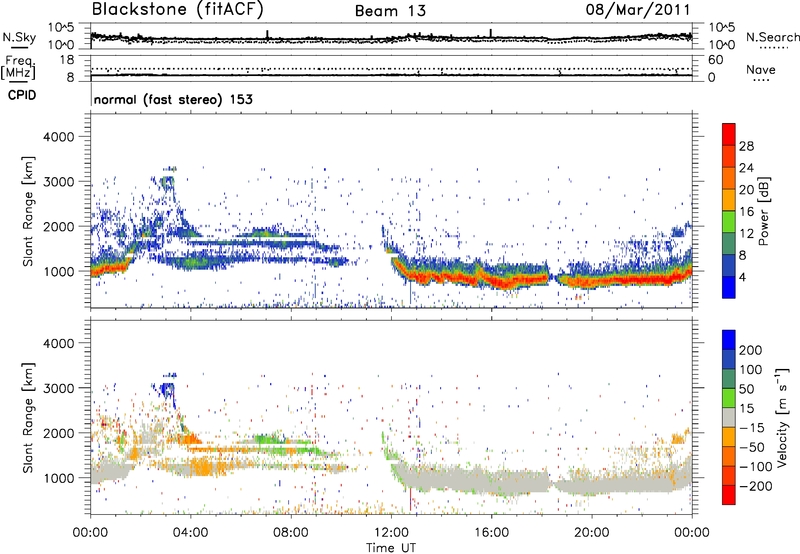The height and width of the screenshot is (554, 800).
Task: Click the frequency axis '18' tick label
Action: [x=67, y=60]
